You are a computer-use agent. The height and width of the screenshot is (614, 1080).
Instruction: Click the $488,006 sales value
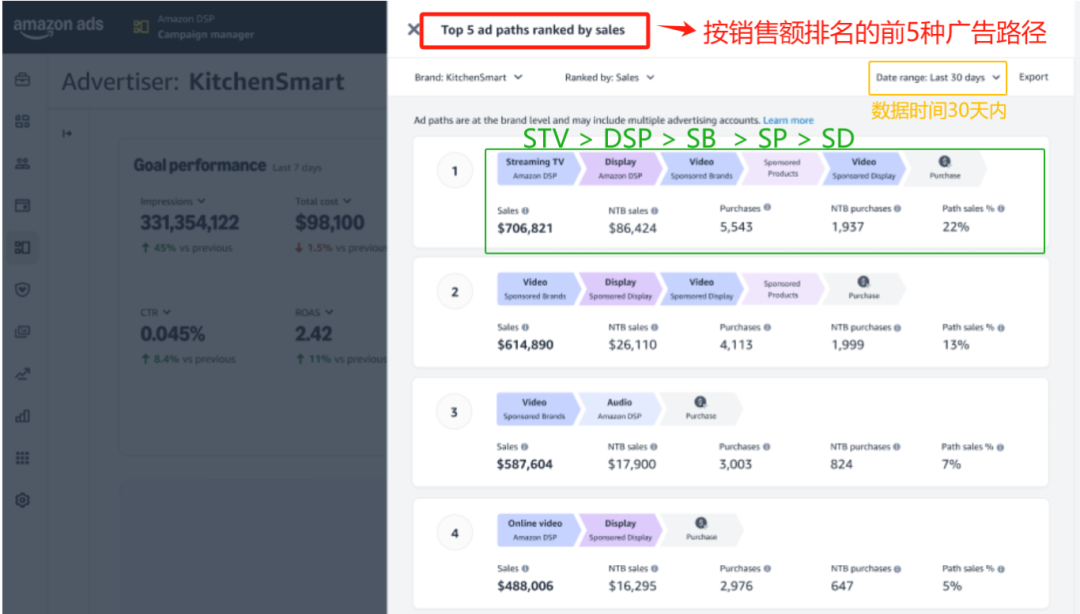525,586
